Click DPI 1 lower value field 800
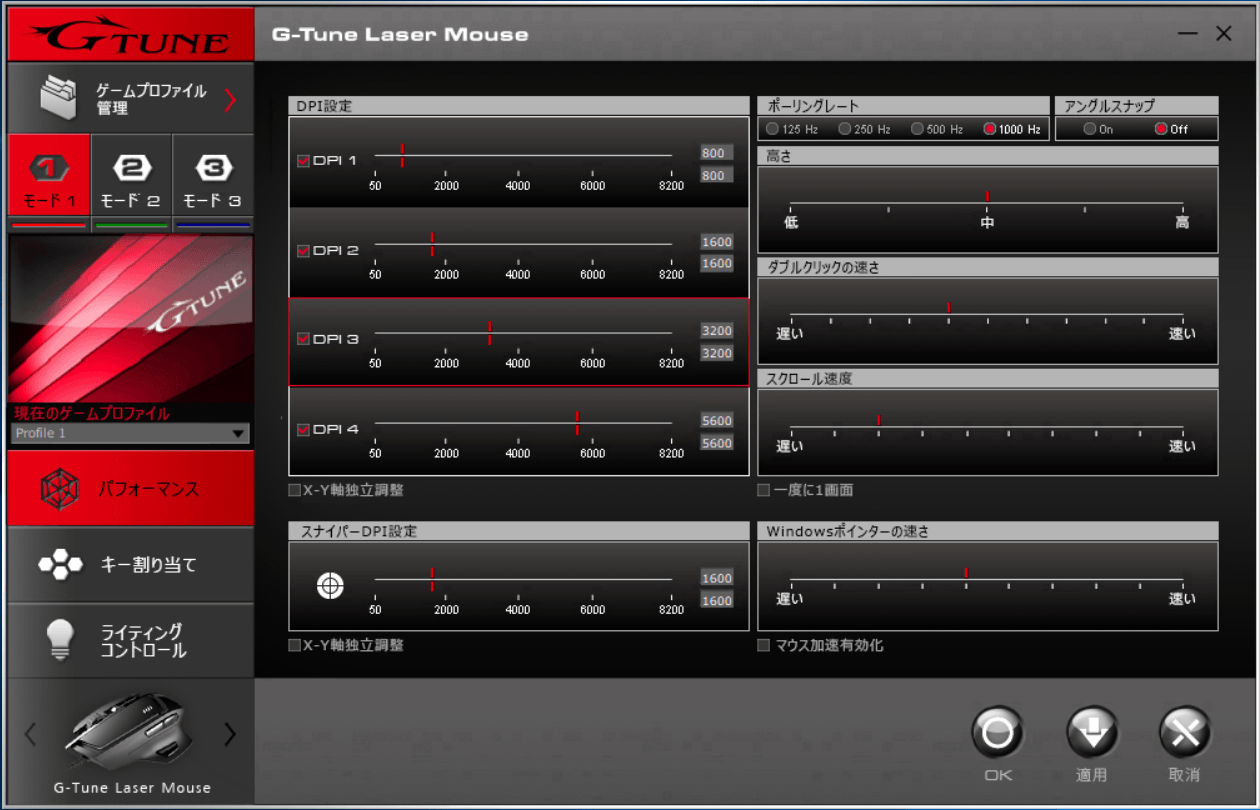1260x810 pixels. (717, 175)
